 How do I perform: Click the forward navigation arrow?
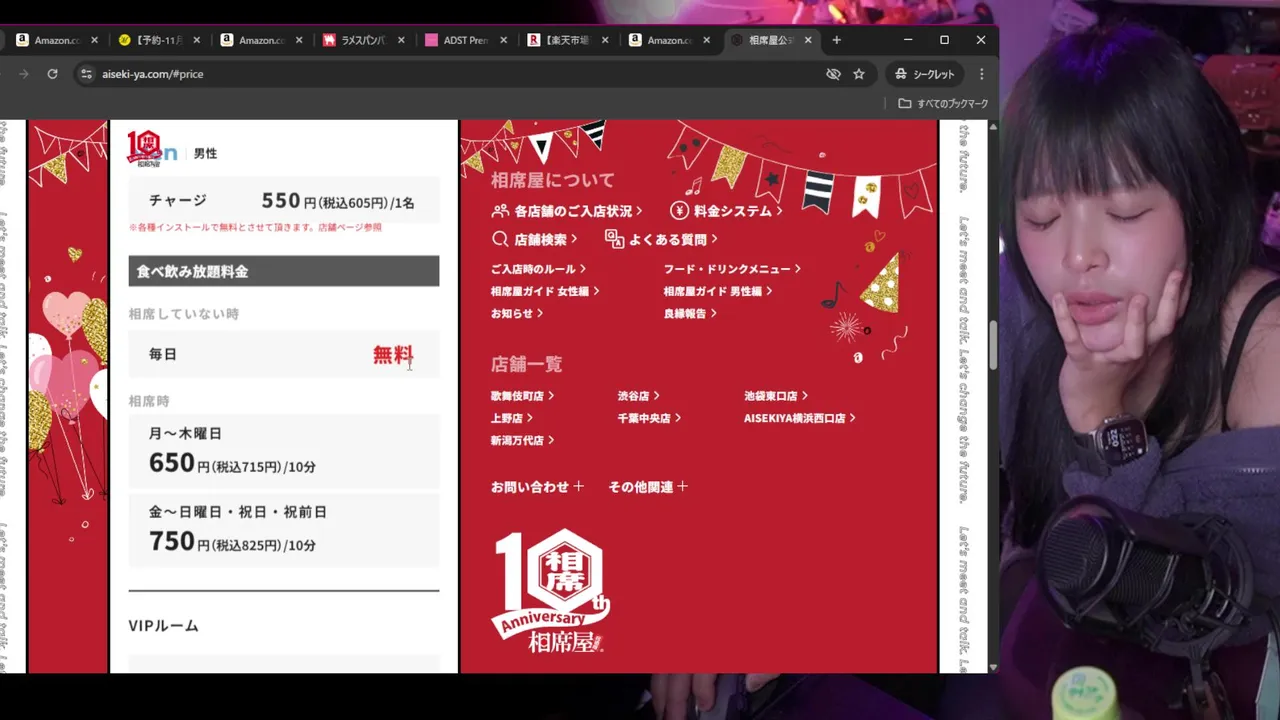tap(24, 74)
